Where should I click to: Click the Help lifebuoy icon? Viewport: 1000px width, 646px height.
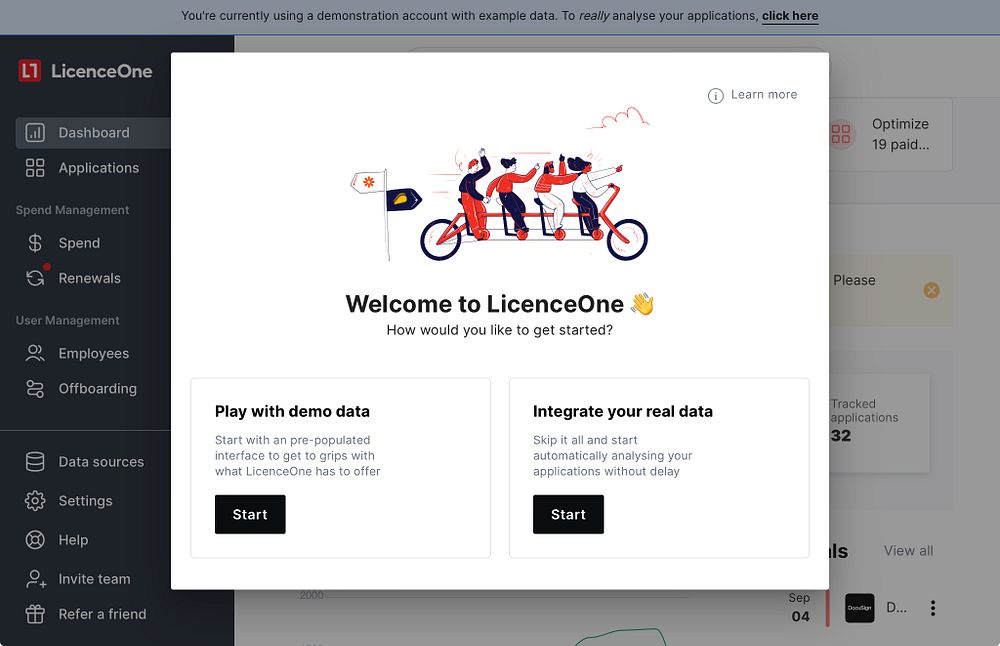pos(35,540)
